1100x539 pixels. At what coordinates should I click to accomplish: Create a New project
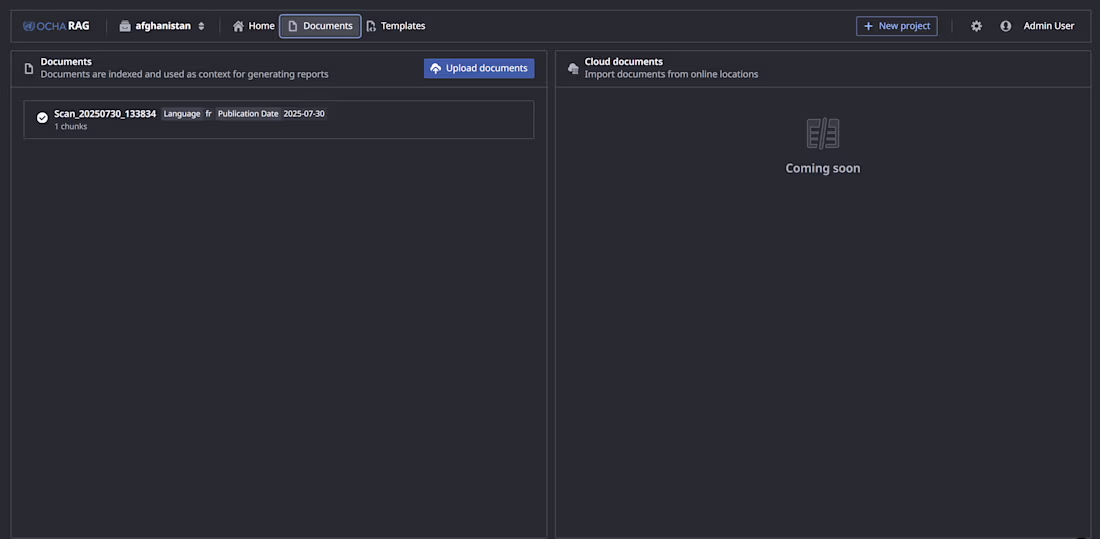tap(896, 26)
